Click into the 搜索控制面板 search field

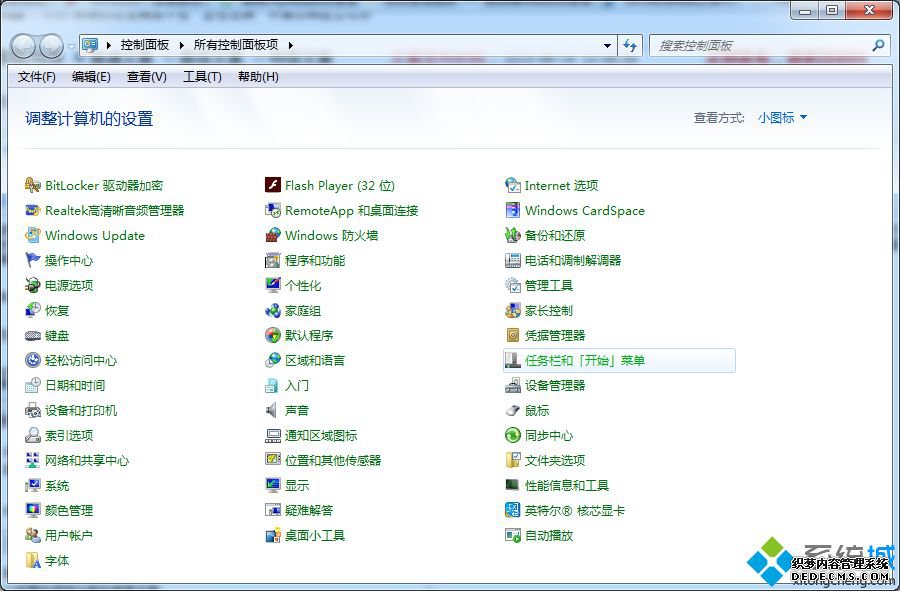(761, 45)
